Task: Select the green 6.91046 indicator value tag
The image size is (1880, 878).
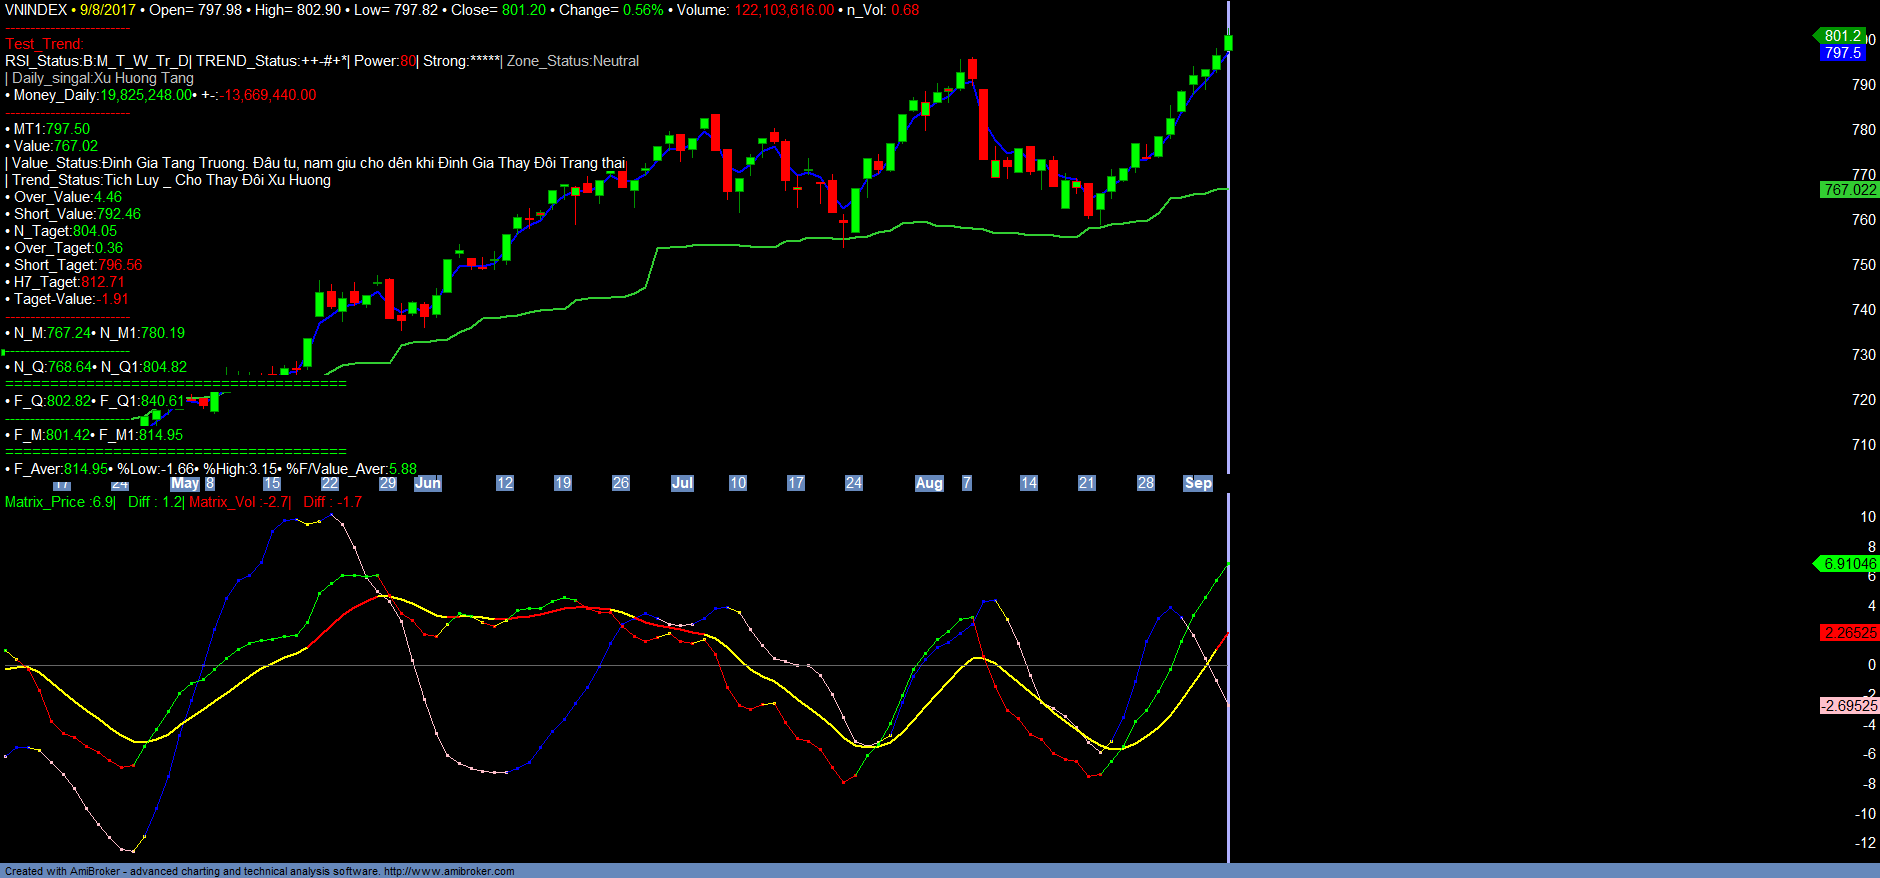Action: point(1849,564)
